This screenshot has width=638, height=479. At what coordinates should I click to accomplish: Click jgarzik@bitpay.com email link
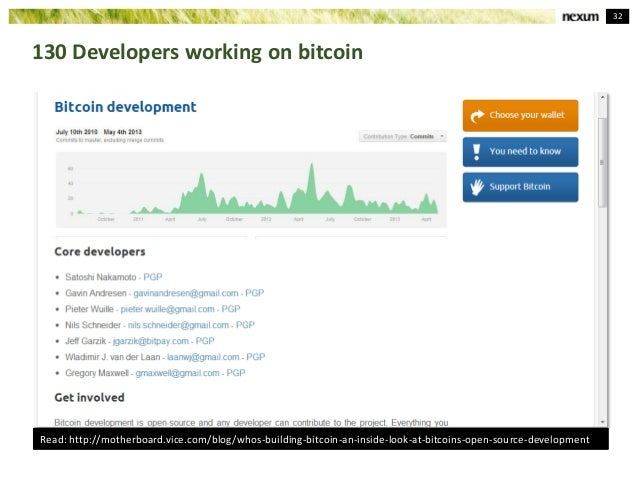point(151,341)
